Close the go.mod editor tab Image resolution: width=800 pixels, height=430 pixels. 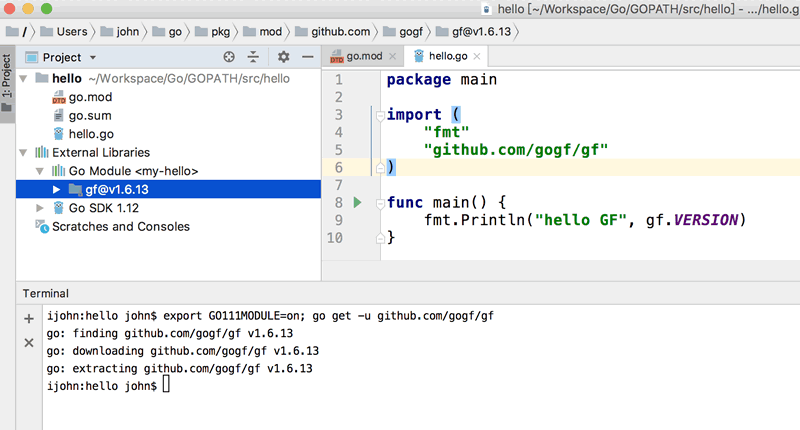click(x=392, y=57)
